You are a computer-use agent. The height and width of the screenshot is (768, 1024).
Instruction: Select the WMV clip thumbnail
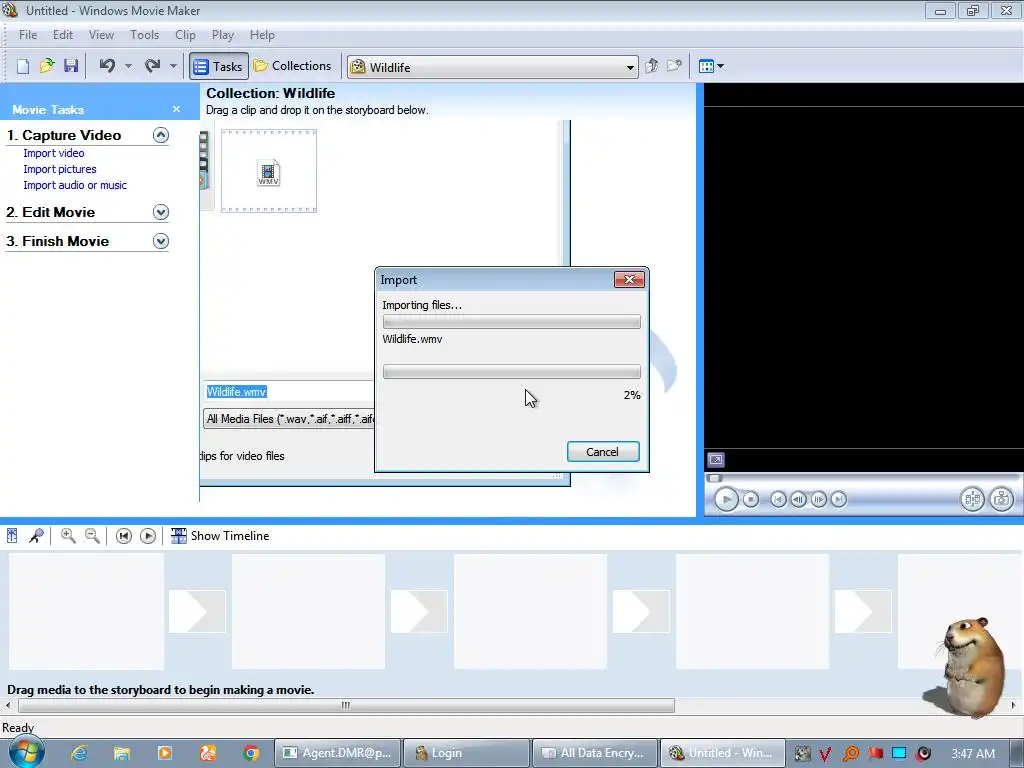[x=268, y=171]
